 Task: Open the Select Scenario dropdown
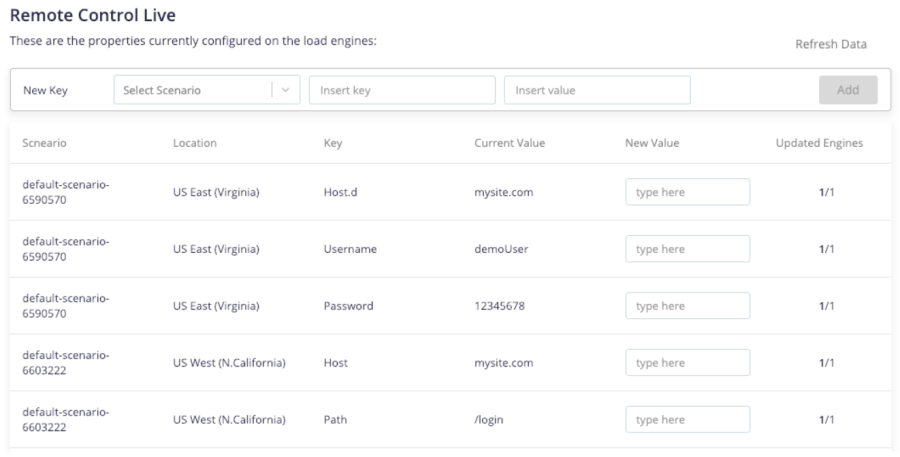pos(192,90)
